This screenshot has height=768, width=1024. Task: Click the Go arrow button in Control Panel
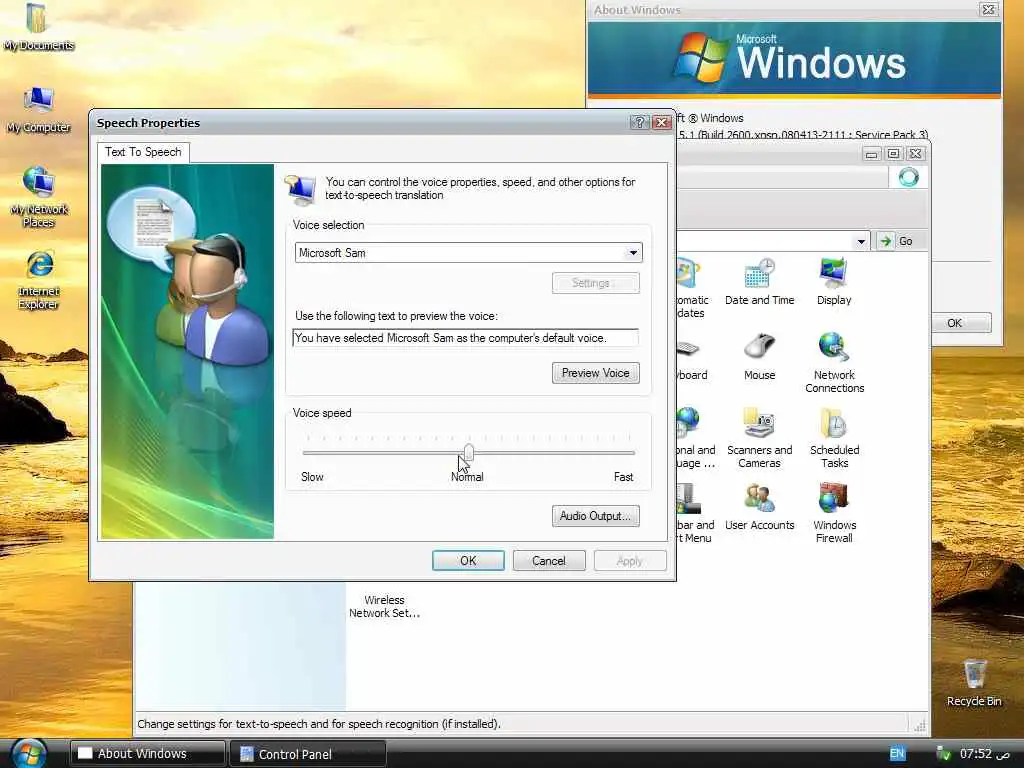click(x=896, y=241)
